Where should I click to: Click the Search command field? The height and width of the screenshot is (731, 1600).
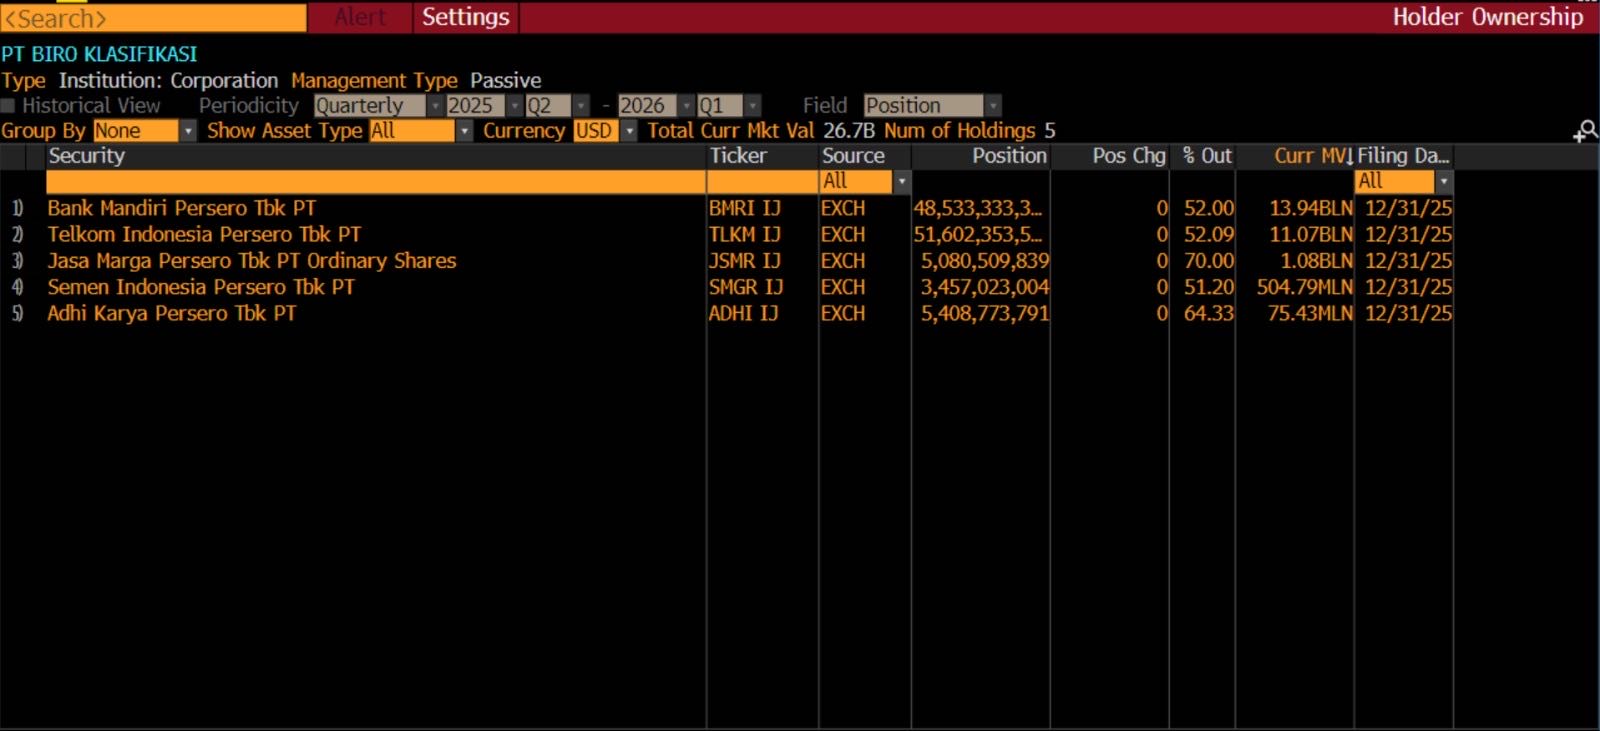click(153, 18)
